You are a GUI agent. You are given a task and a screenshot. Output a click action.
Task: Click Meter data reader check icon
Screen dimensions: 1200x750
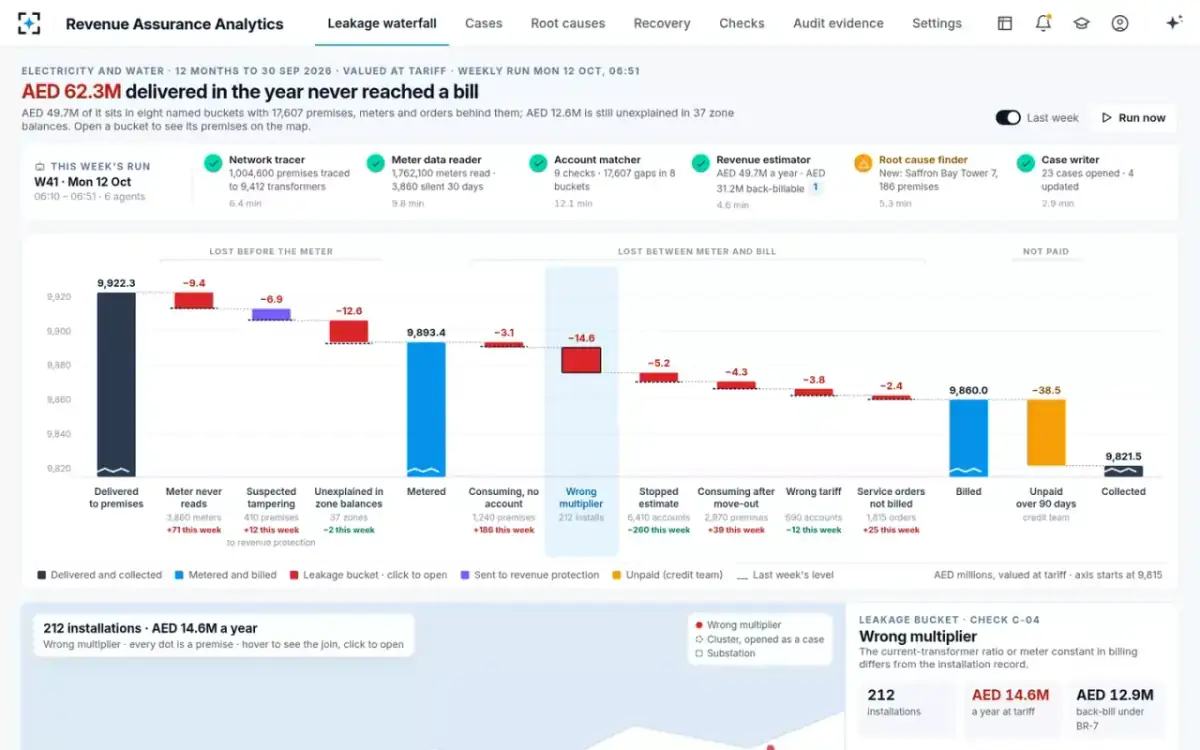point(375,163)
